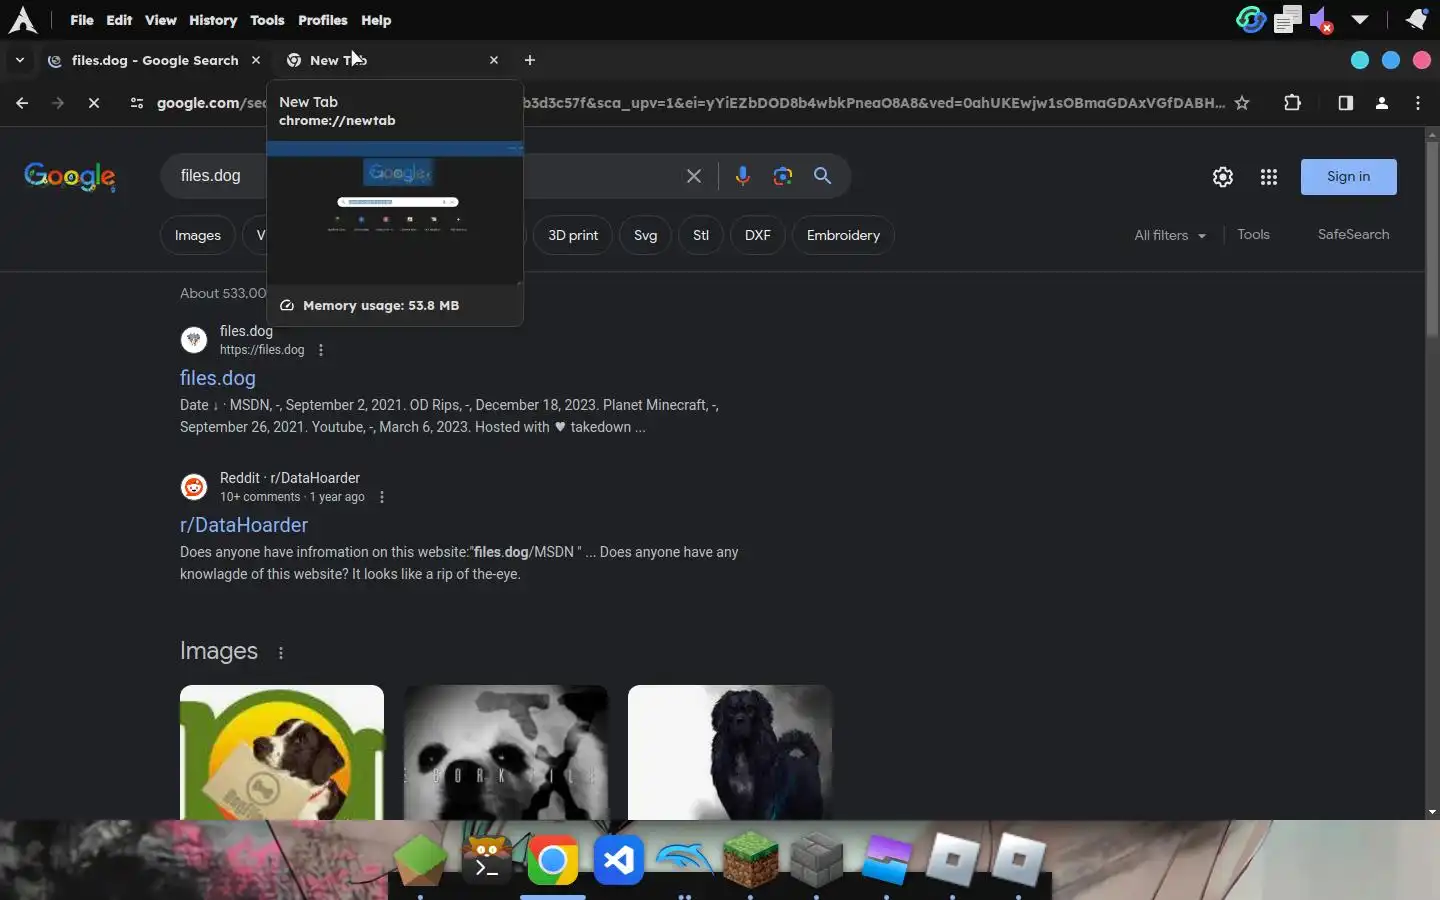Open Images section options menu
This screenshot has height=900, width=1440.
pos(281,653)
